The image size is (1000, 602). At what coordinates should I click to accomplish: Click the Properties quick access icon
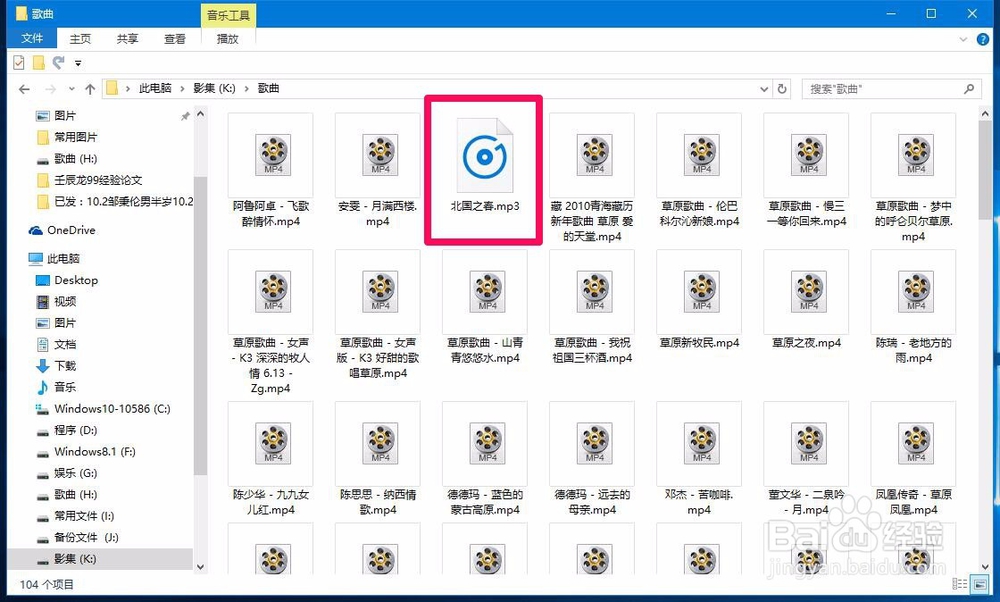[x=18, y=62]
